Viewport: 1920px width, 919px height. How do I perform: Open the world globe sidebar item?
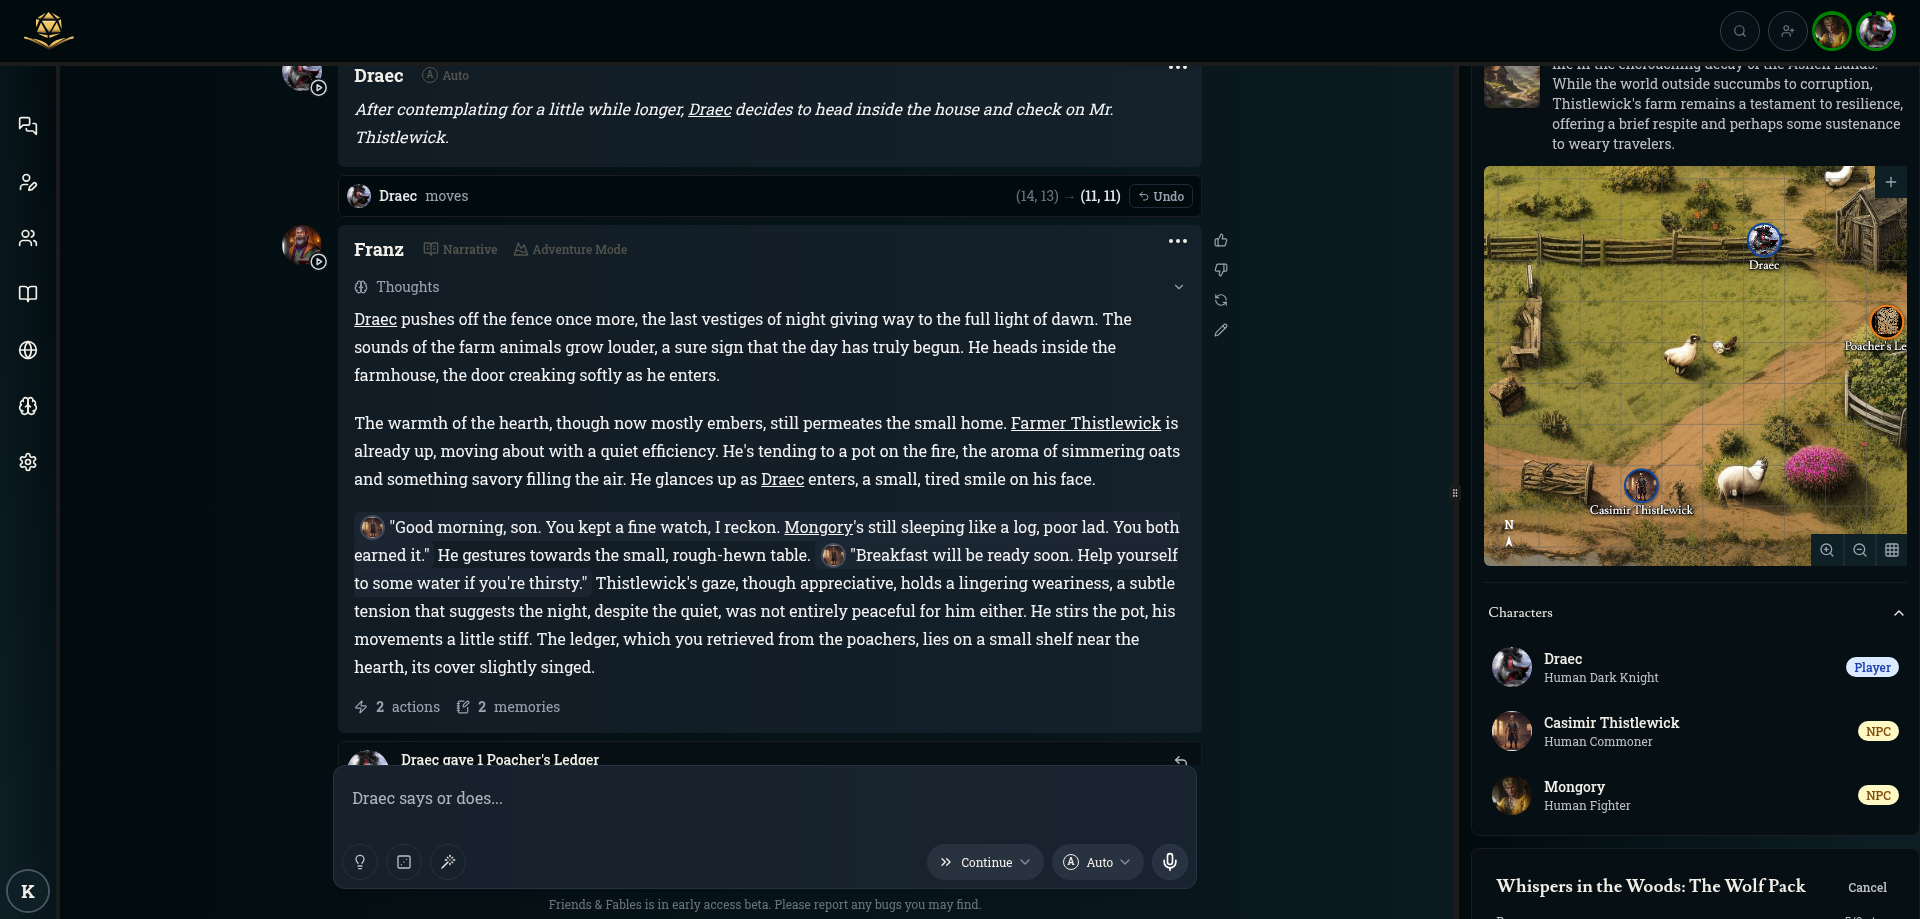(28, 350)
